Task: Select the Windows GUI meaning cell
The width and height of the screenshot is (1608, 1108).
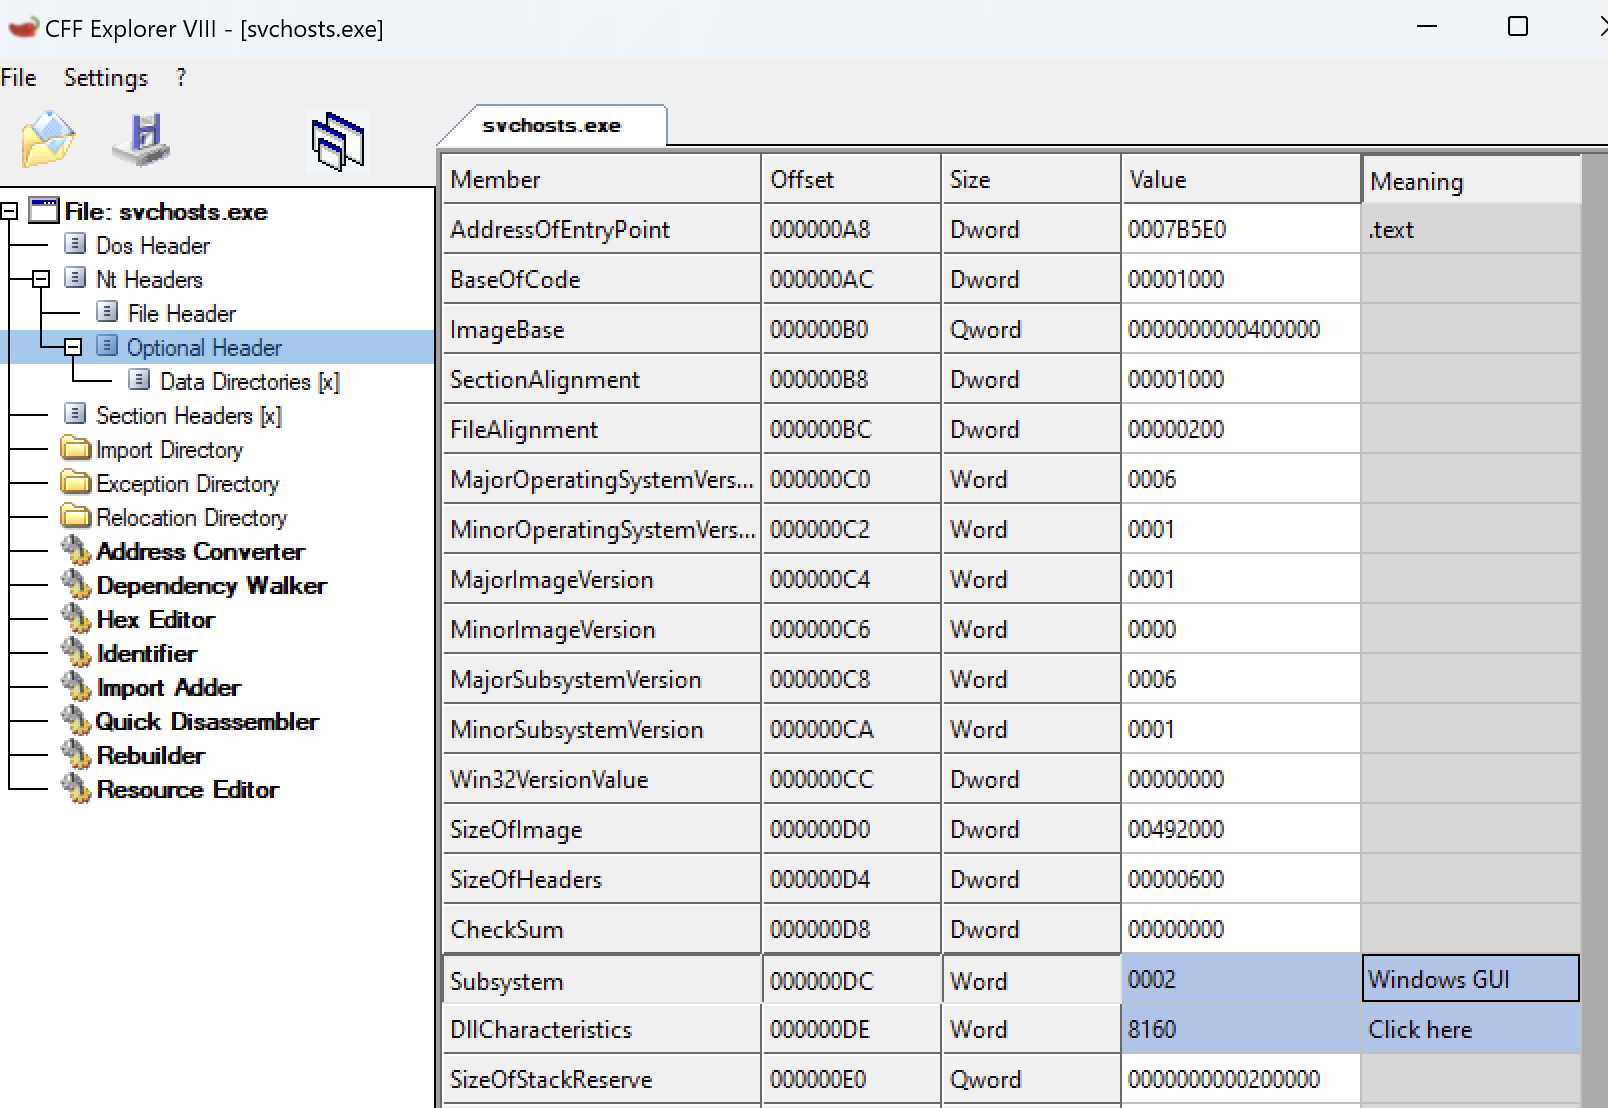Action: coord(1470,978)
